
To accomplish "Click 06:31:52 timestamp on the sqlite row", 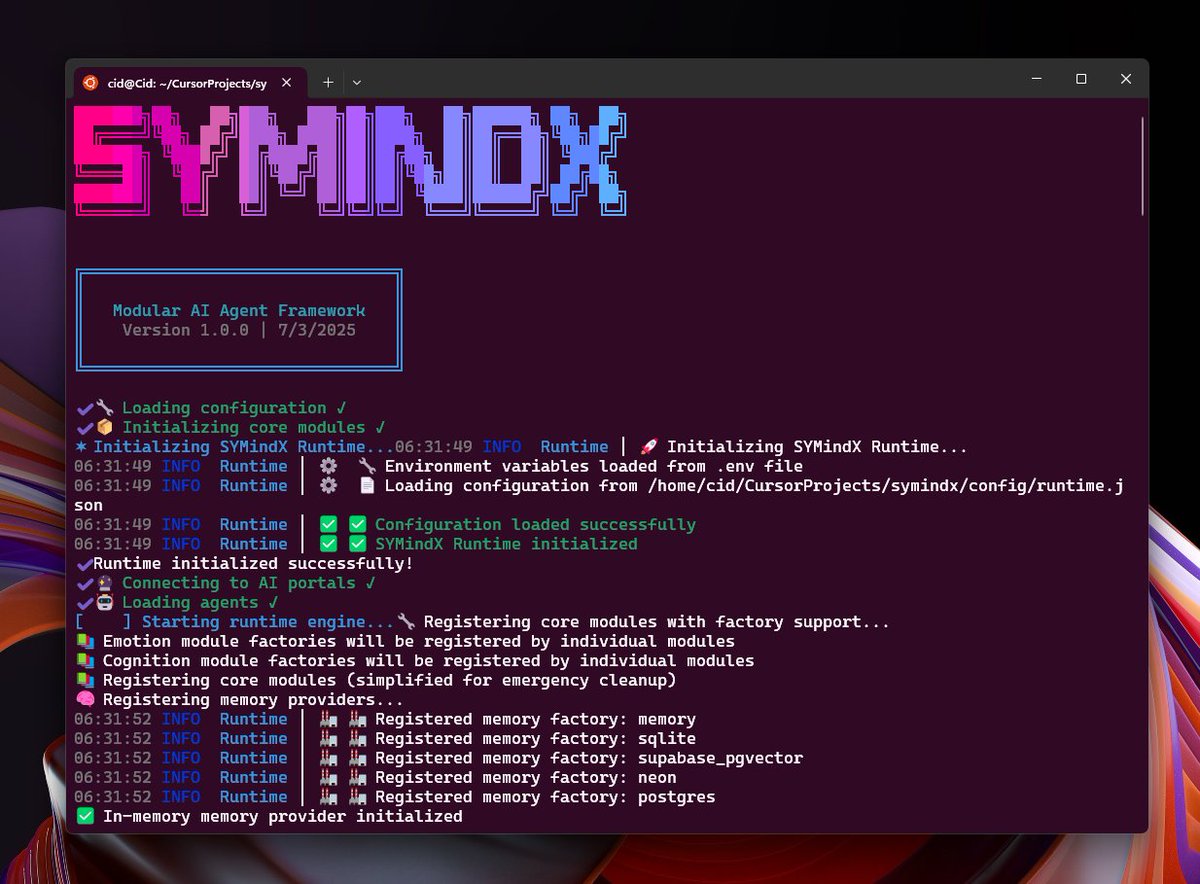I will point(113,738).
